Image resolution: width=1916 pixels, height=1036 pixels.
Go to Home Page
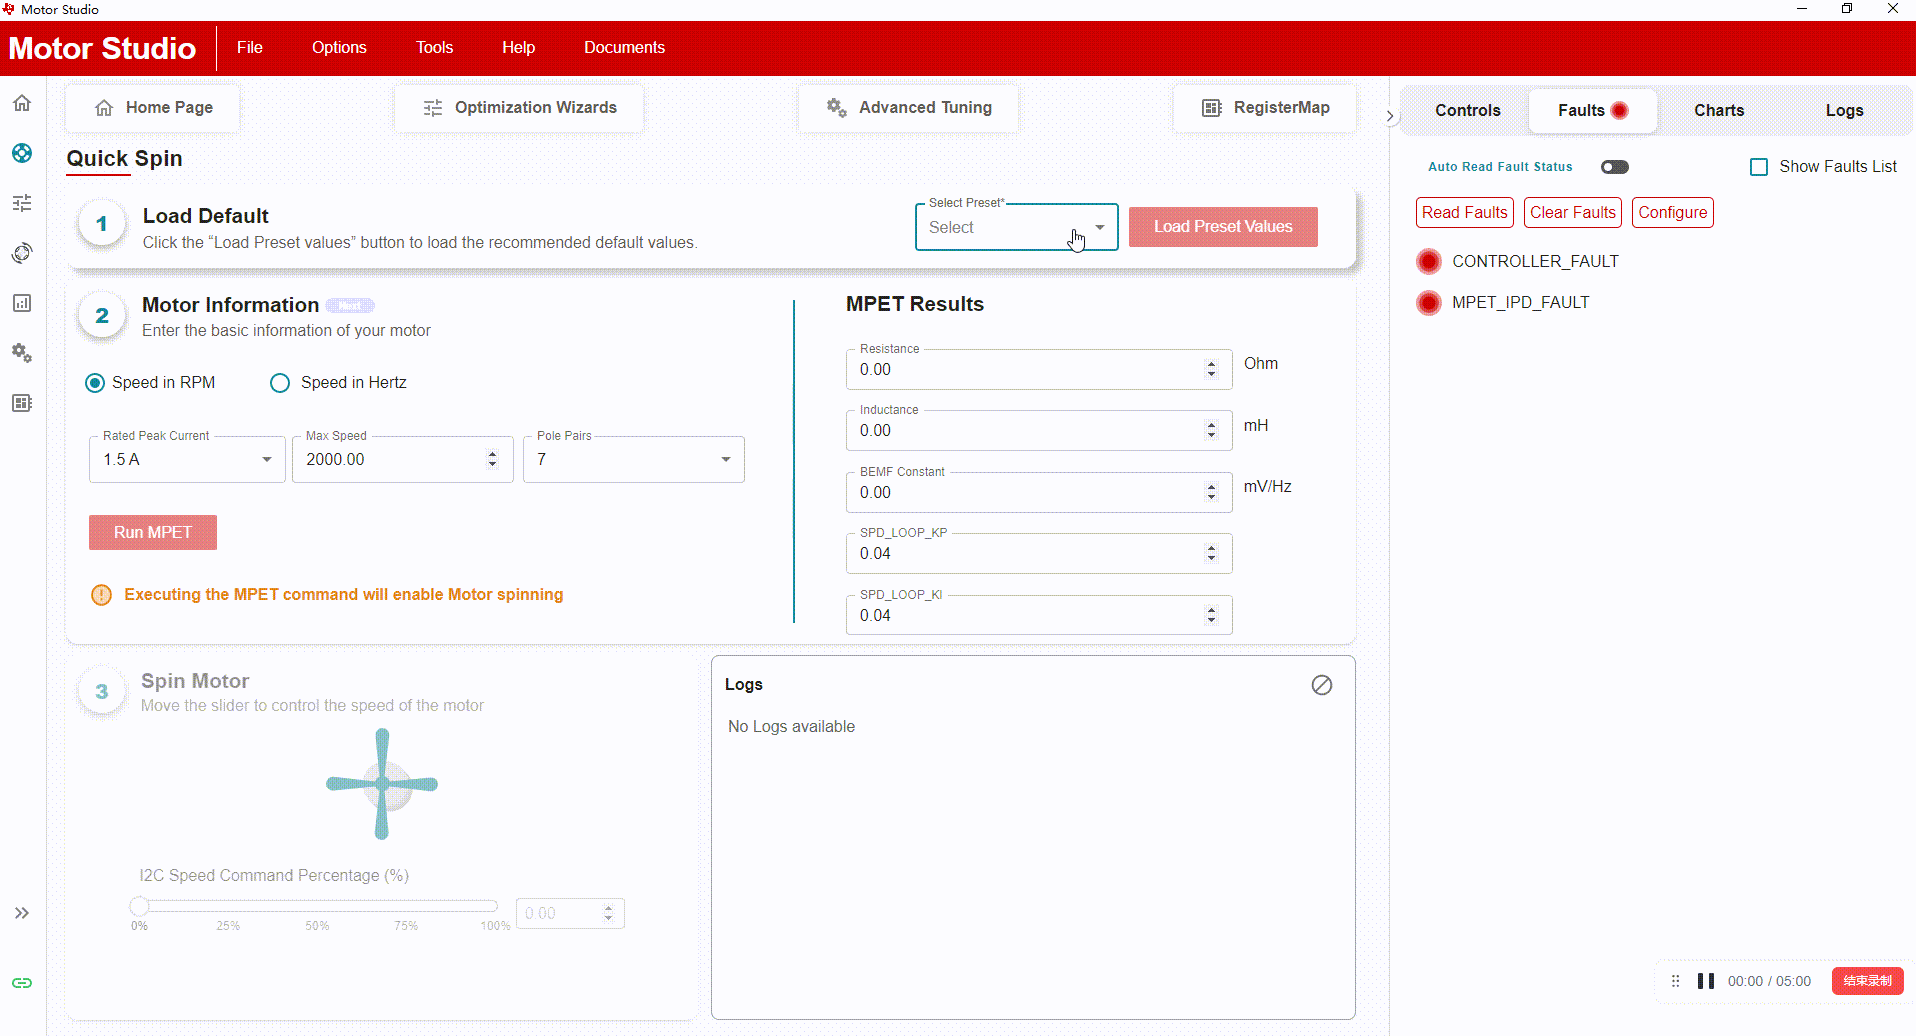point(153,108)
